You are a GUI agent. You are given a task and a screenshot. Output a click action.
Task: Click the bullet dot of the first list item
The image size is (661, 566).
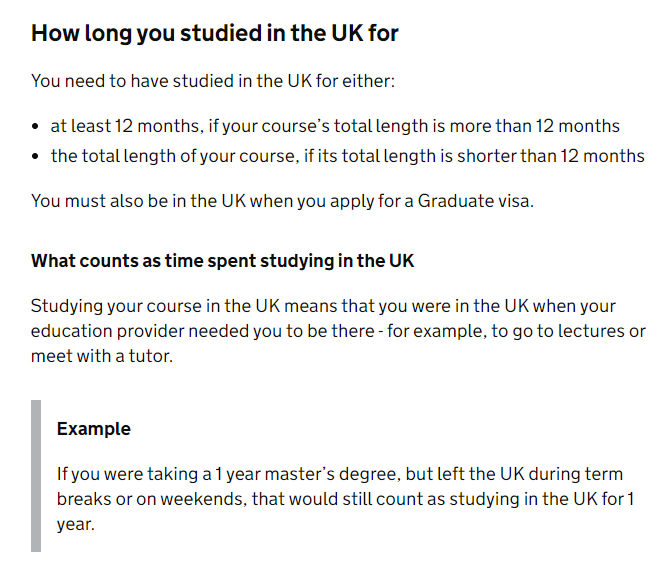35,126
